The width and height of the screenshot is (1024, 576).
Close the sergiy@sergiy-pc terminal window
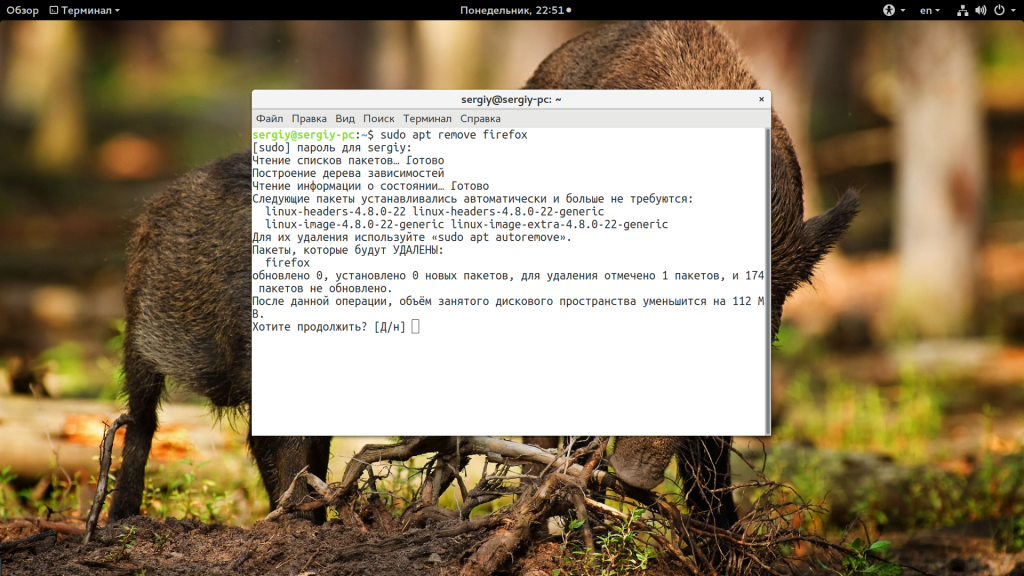pyautogui.click(x=761, y=99)
